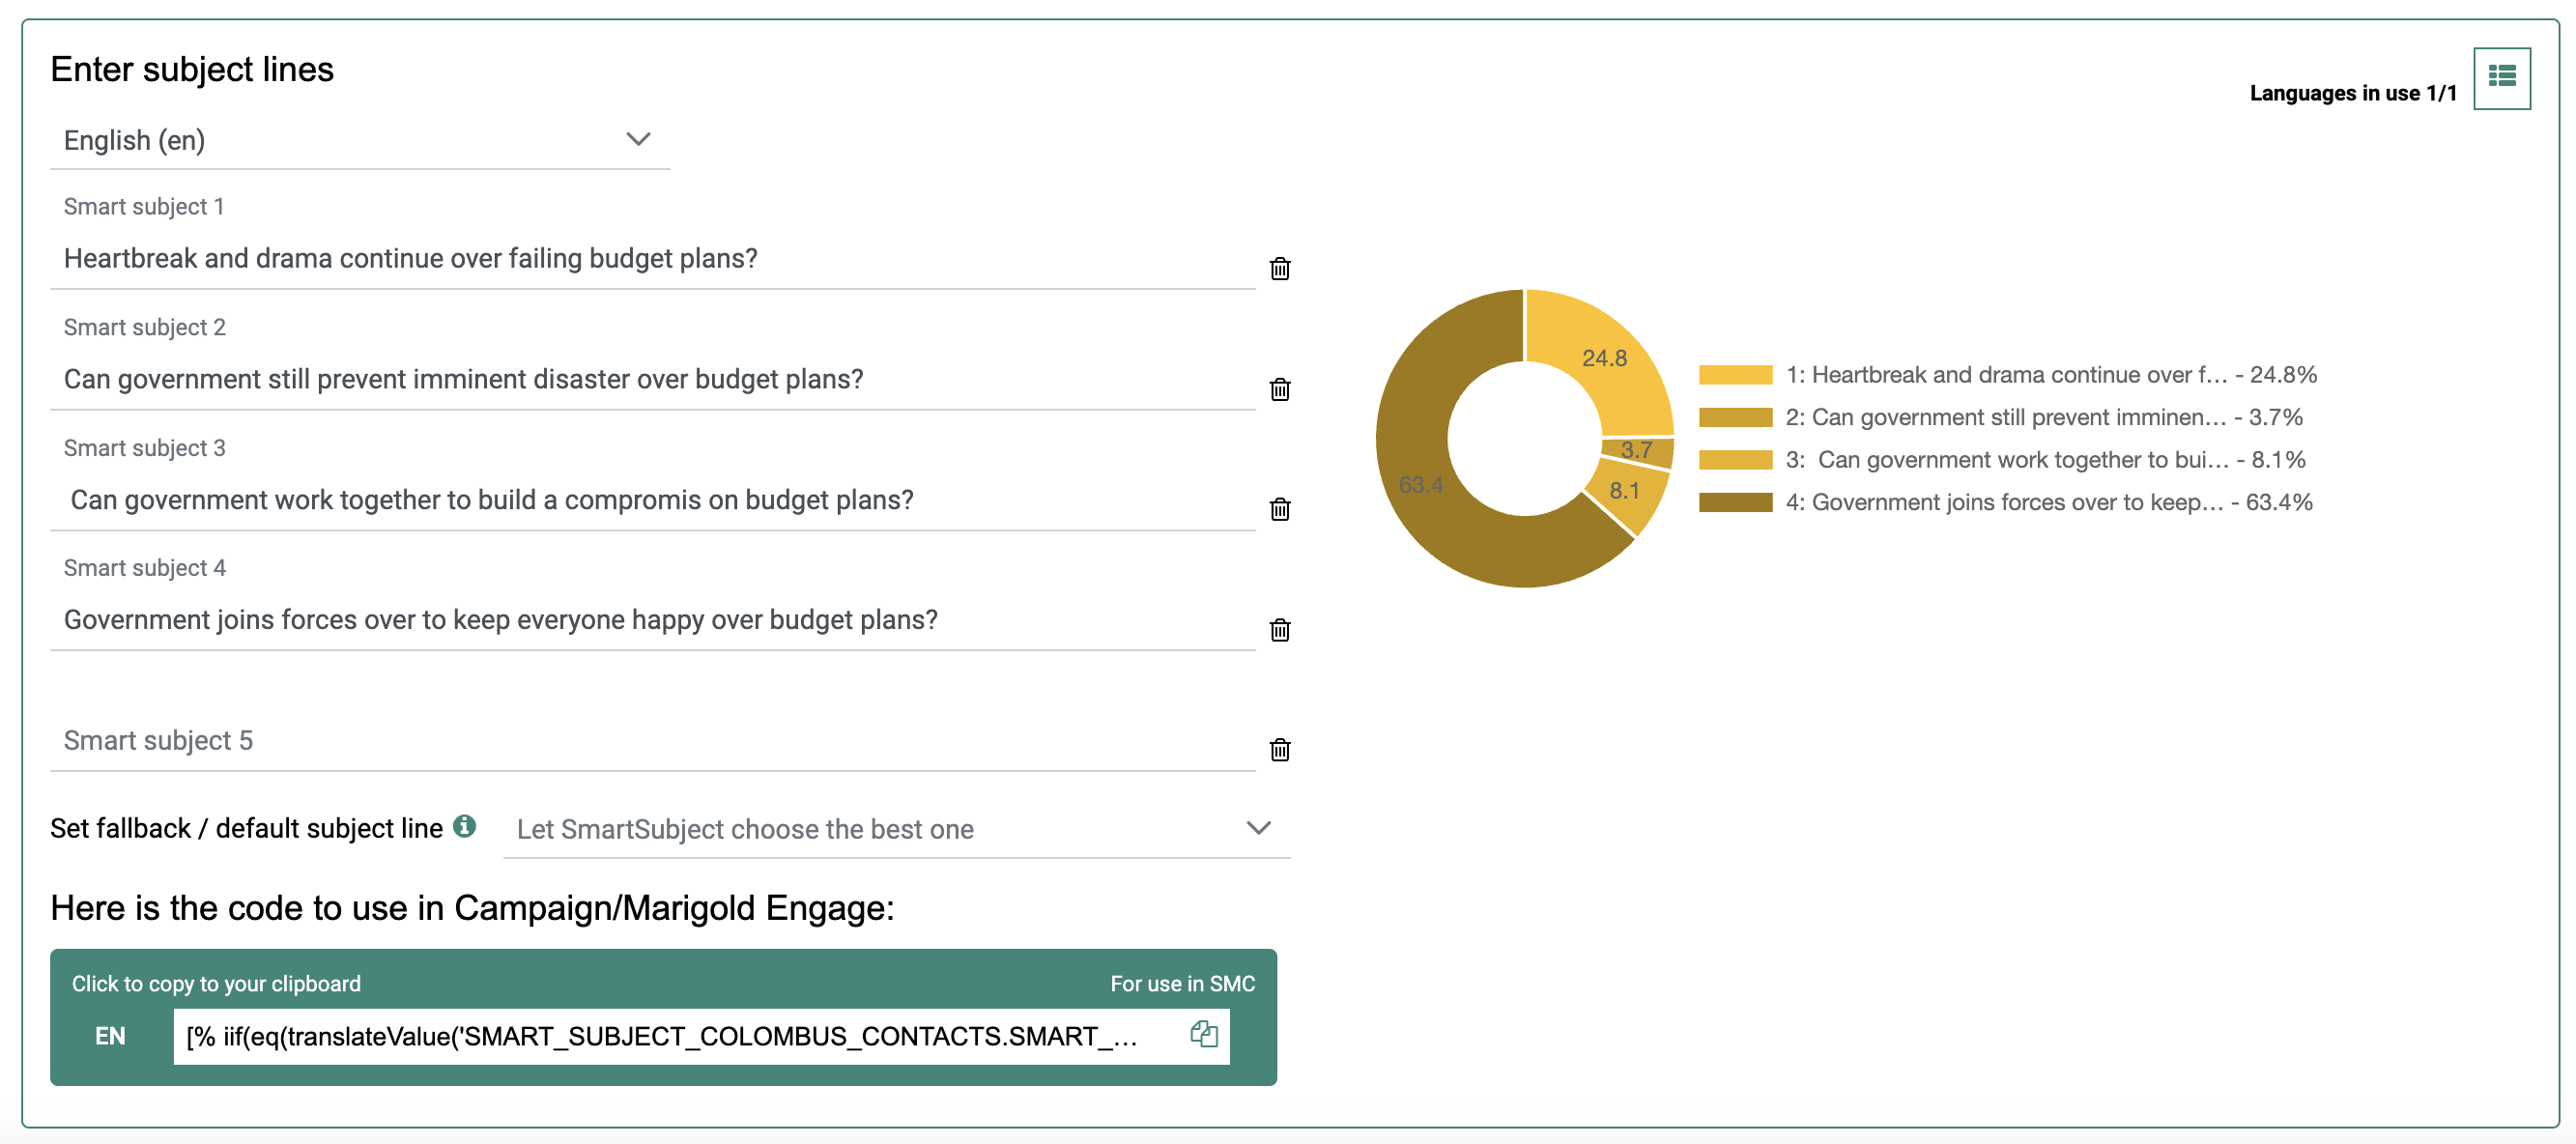The width and height of the screenshot is (2576, 1144).
Task: Click trash icon for Smart subject 2
Action: pyautogui.click(x=1279, y=389)
